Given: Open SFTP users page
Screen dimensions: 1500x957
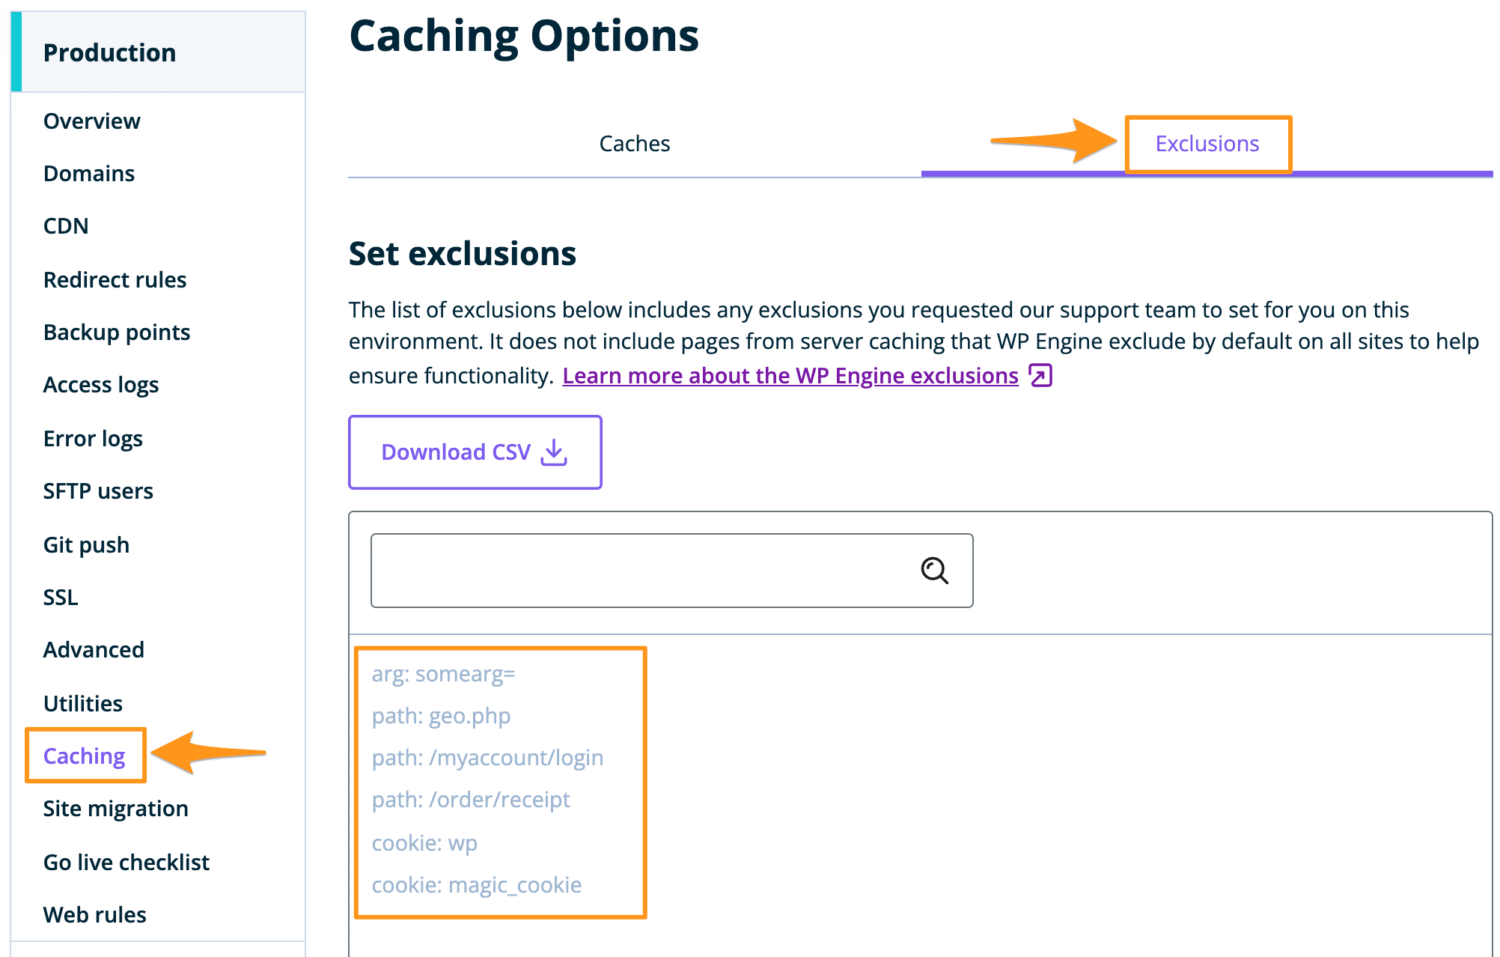Looking at the screenshot, I should [x=98, y=490].
